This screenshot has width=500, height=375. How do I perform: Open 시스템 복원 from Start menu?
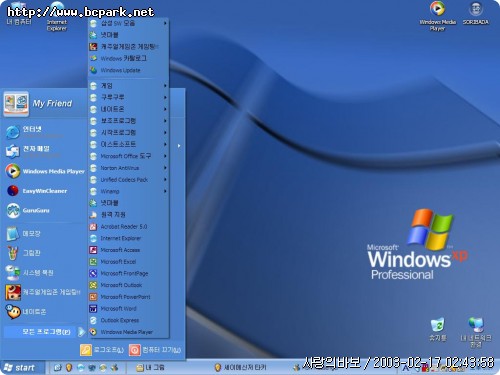tap(44, 273)
